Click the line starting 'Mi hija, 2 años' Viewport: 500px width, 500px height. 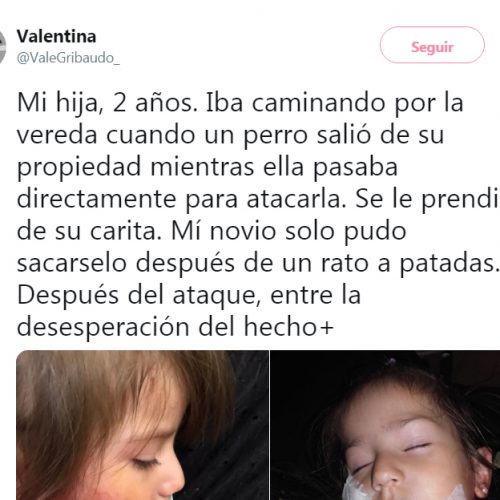[x=240, y=104]
